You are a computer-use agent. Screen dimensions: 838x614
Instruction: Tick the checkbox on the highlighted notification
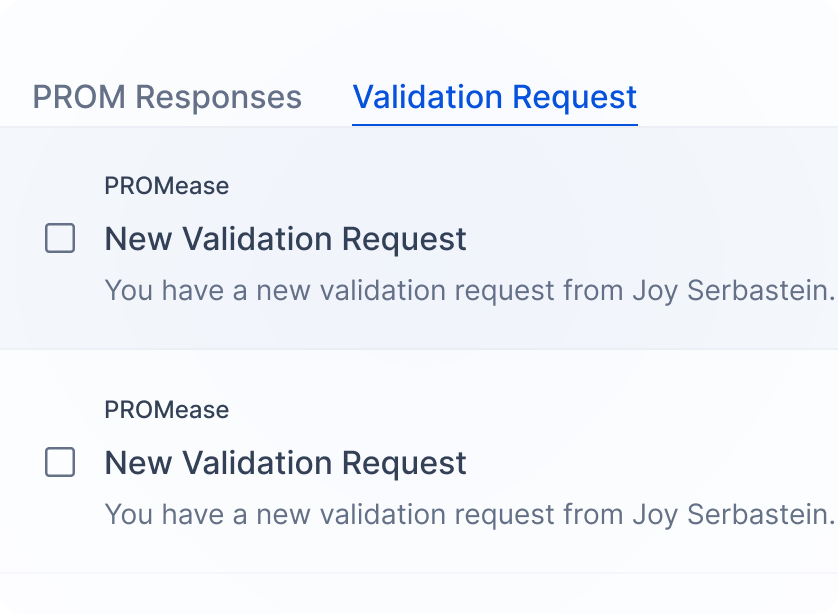[62, 239]
